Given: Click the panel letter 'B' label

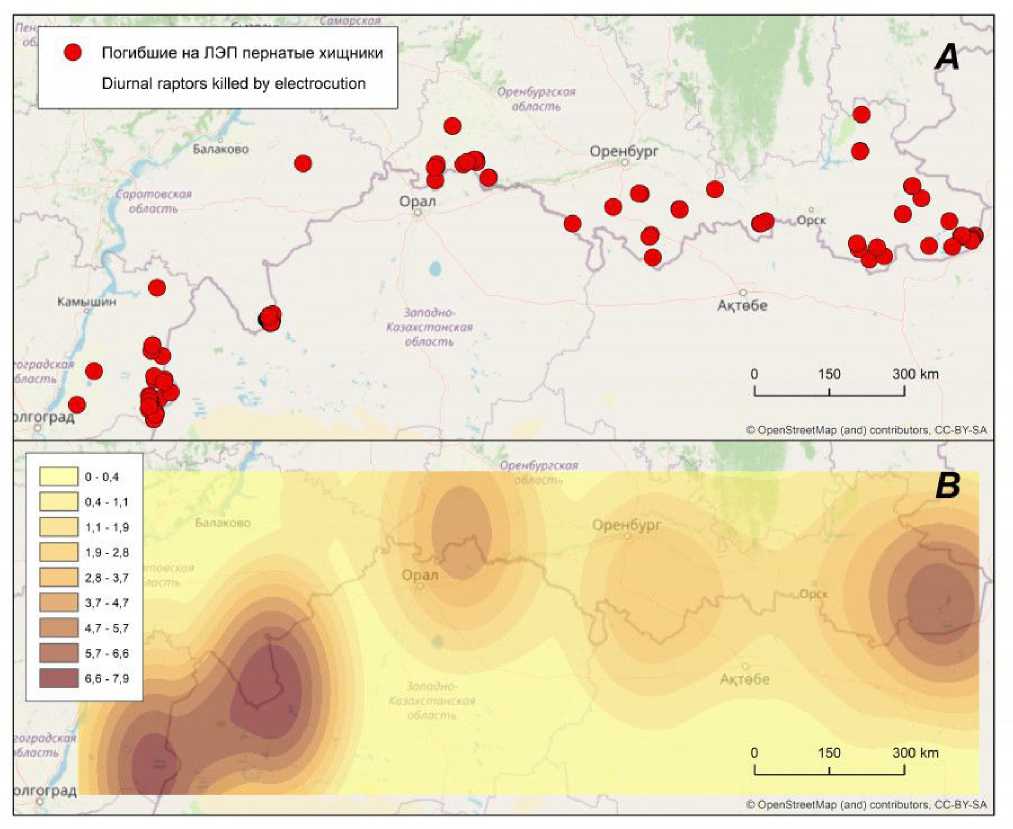Looking at the screenshot, I should point(948,485).
